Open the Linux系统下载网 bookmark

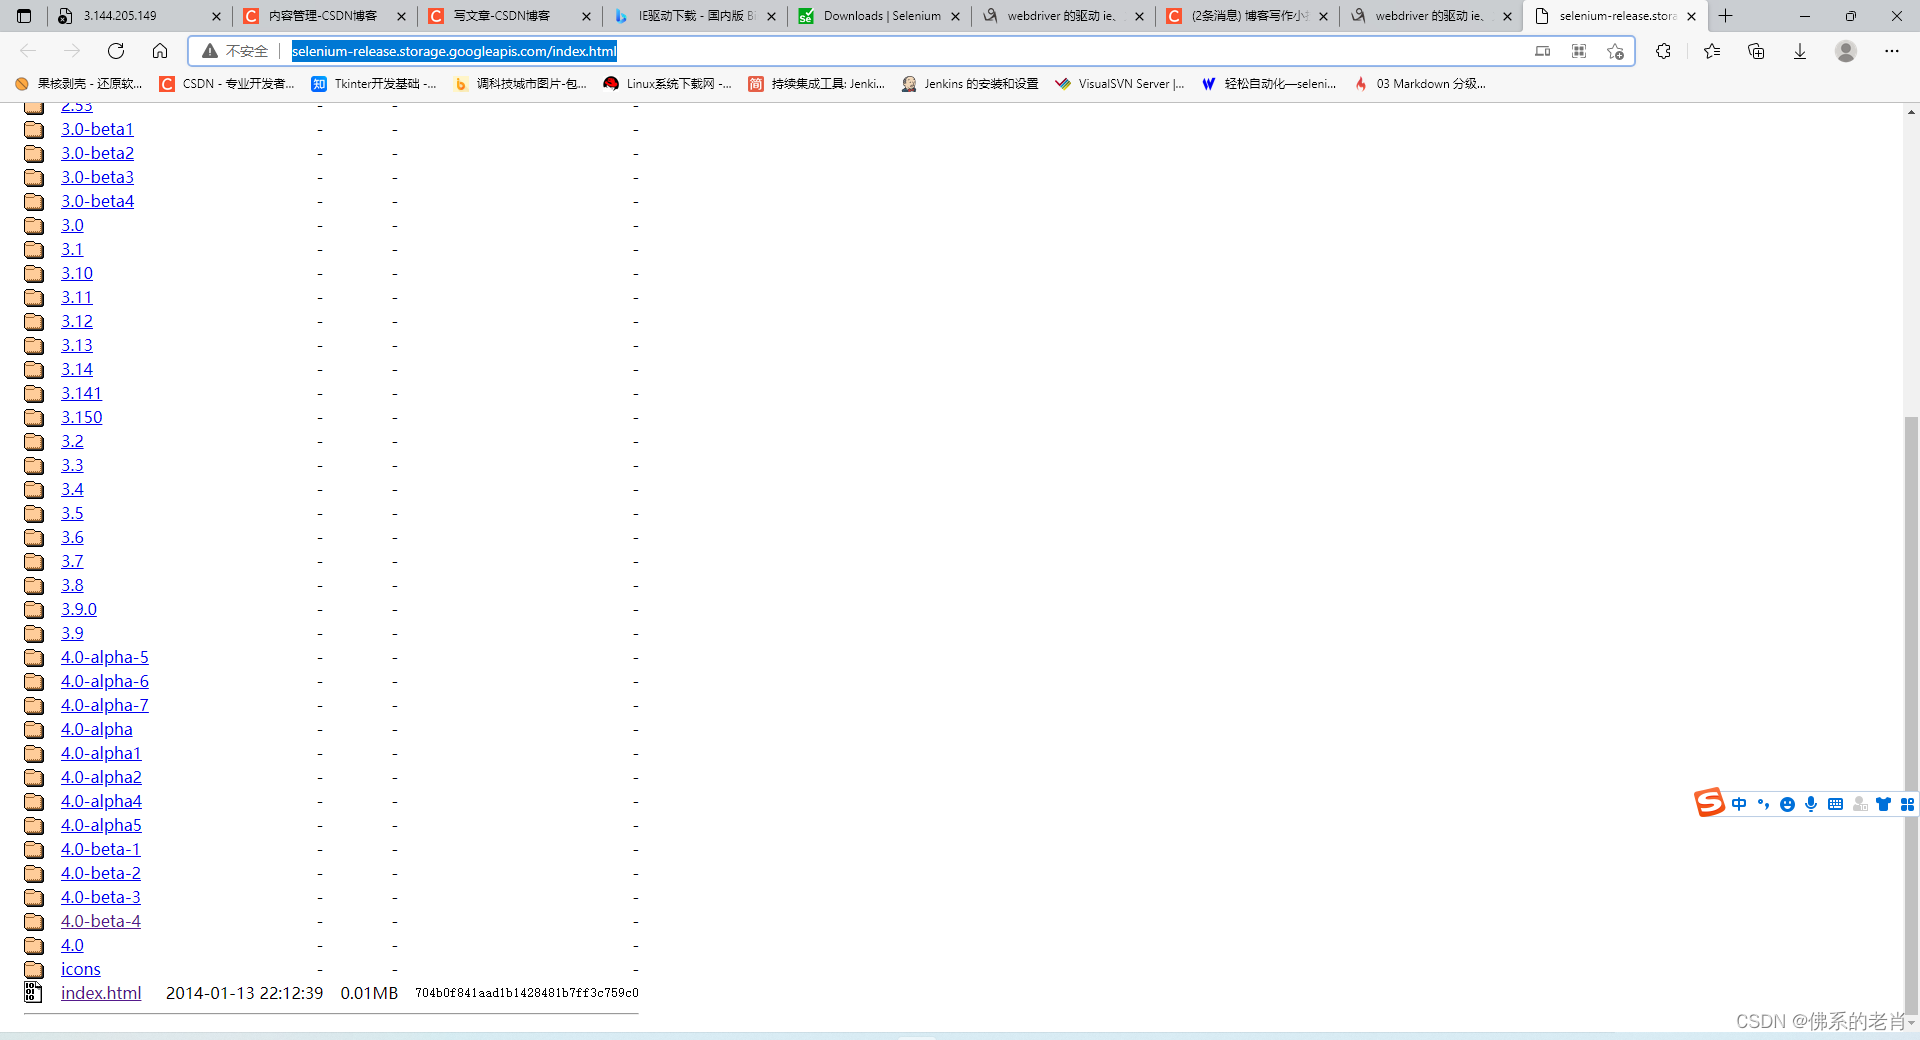click(667, 84)
